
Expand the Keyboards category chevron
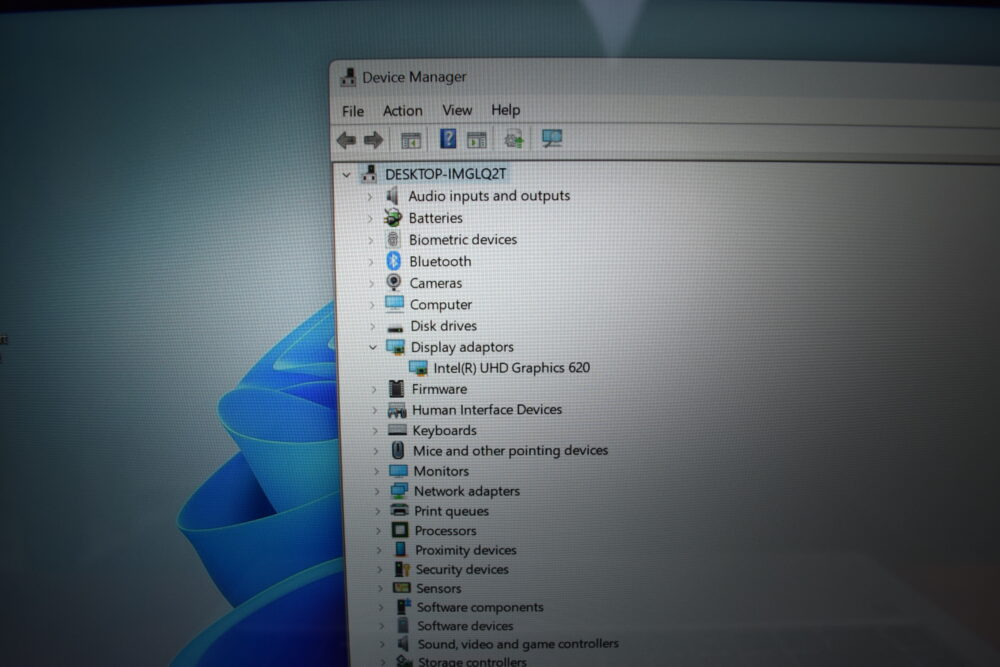[376, 430]
